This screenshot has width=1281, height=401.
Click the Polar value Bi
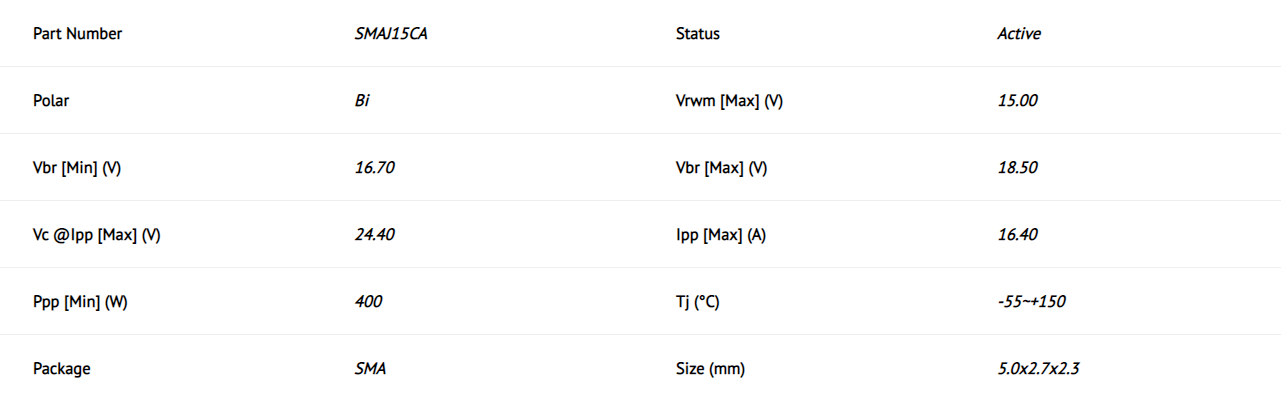tap(362, 101)
